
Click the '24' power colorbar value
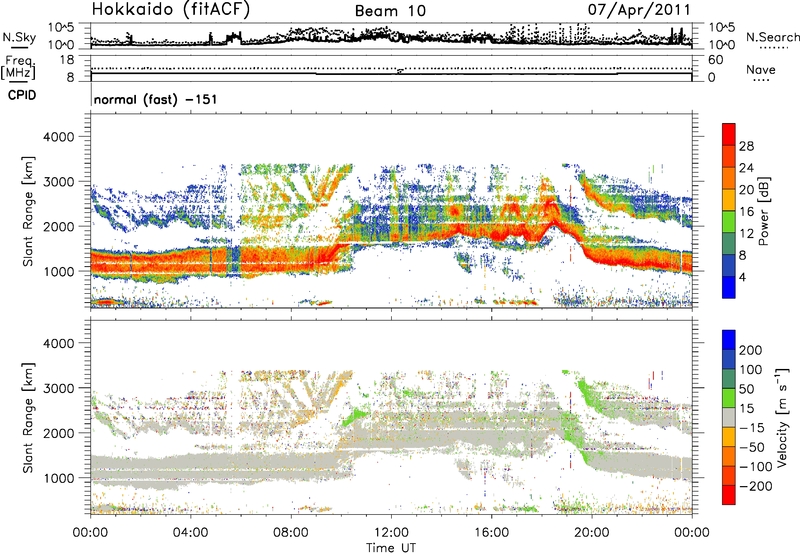click(746, 168)
